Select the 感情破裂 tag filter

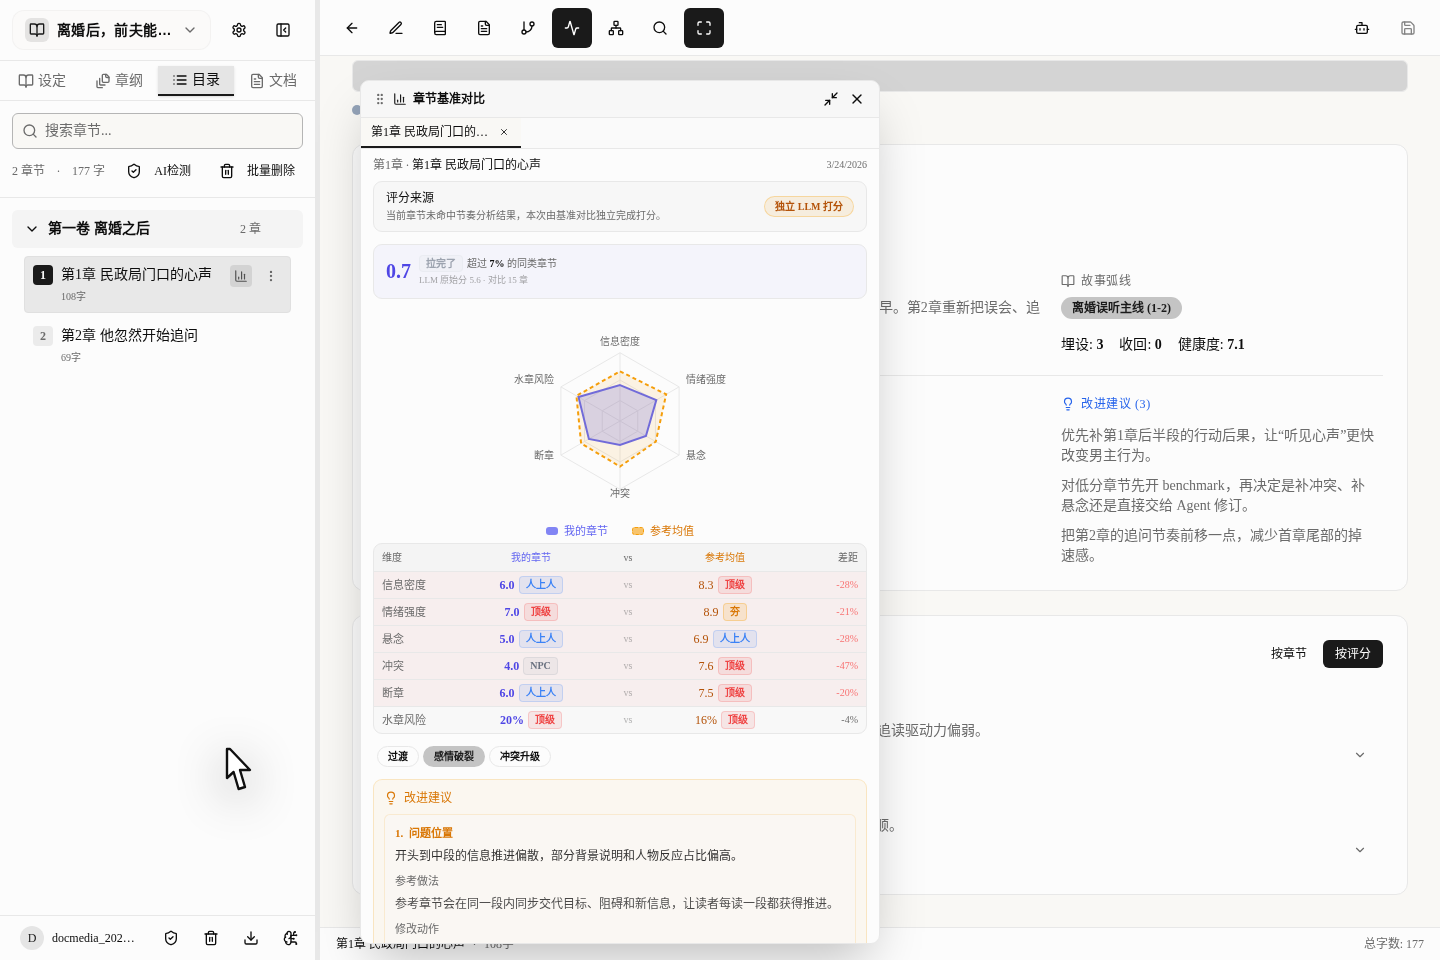pos(454,756)
